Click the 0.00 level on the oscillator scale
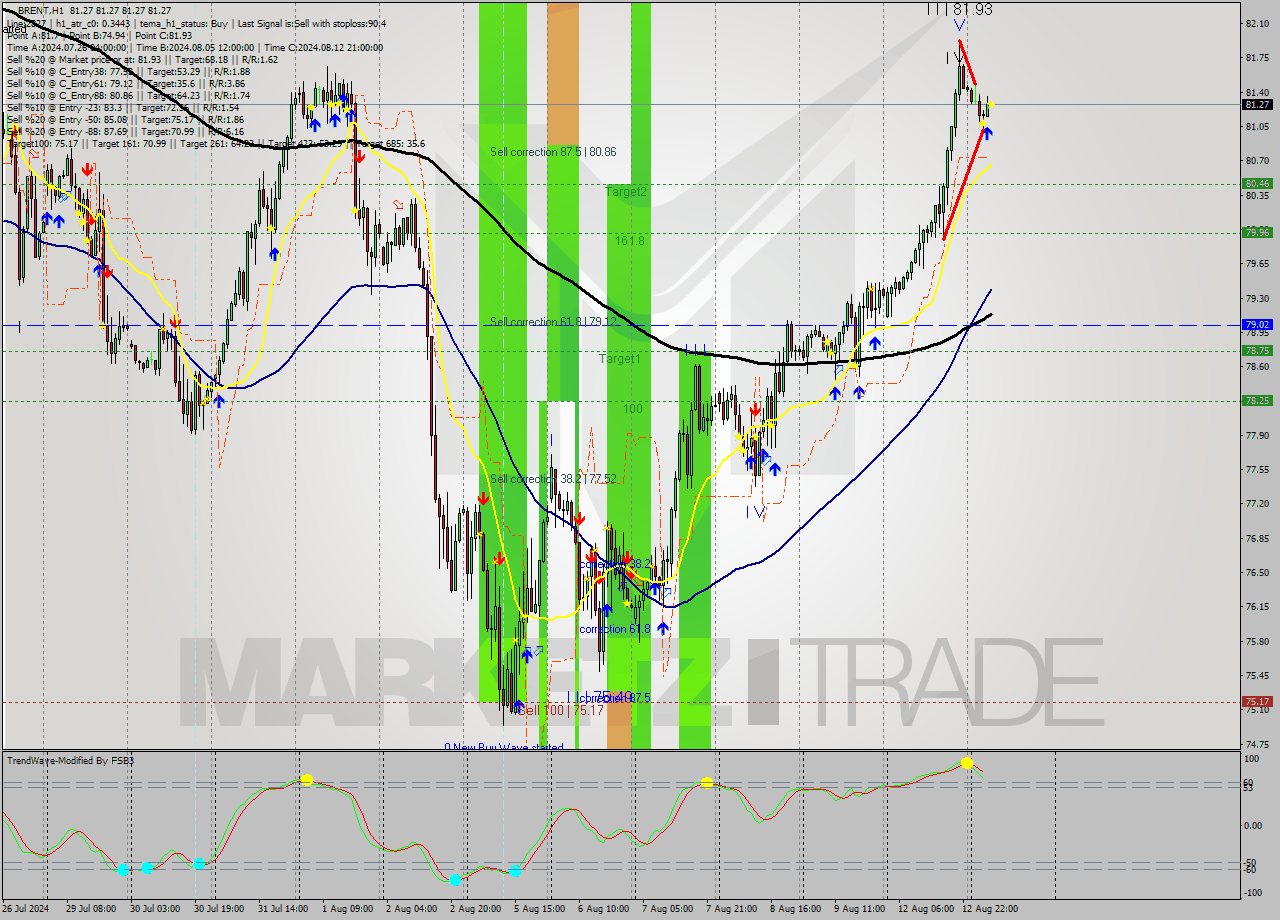This screenshot has width=1280, height=920. pos(1252,825)
